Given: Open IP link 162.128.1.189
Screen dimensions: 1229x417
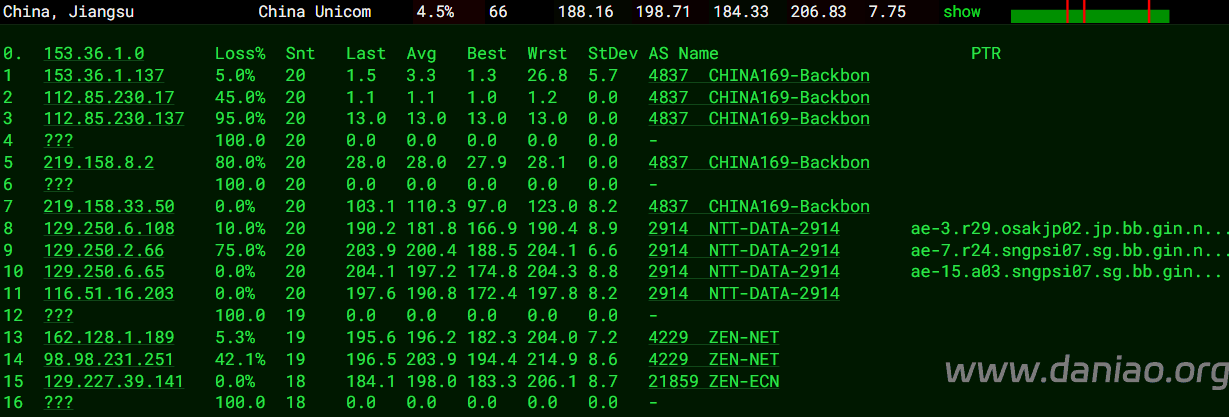Looking at the screenshot, I should point(109,337).
